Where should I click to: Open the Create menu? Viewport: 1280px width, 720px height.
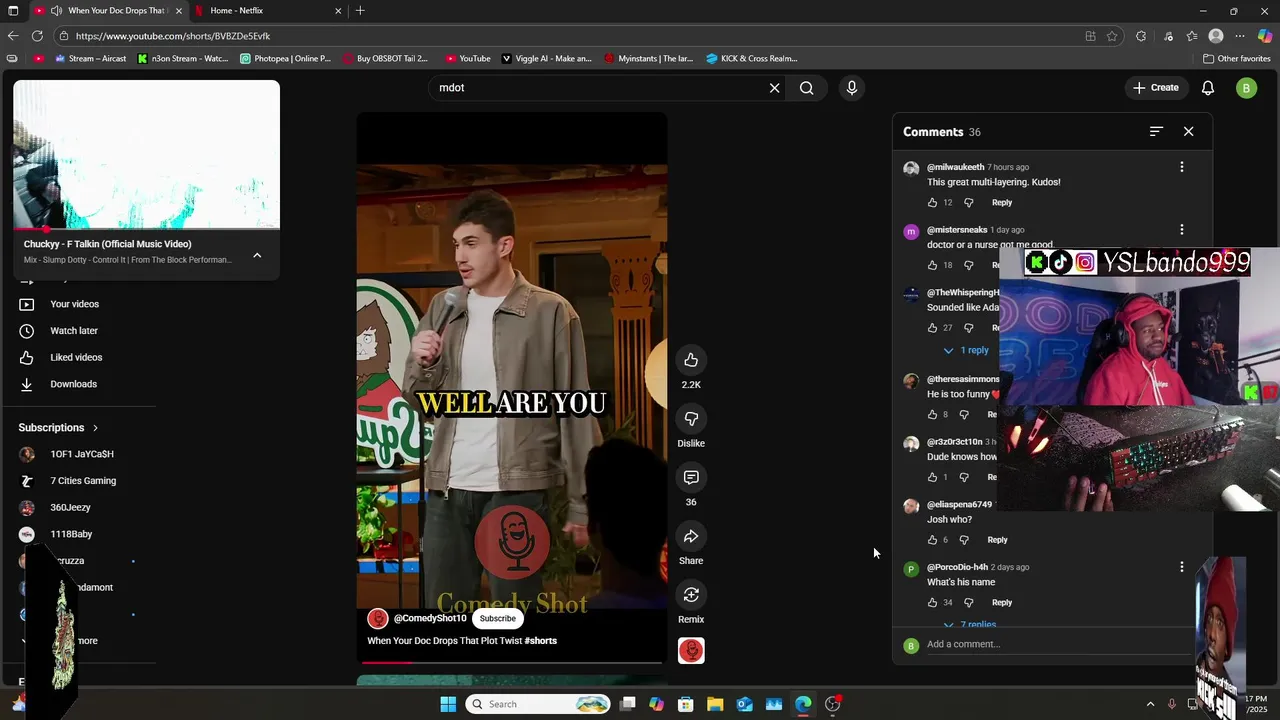(1155, 88)
